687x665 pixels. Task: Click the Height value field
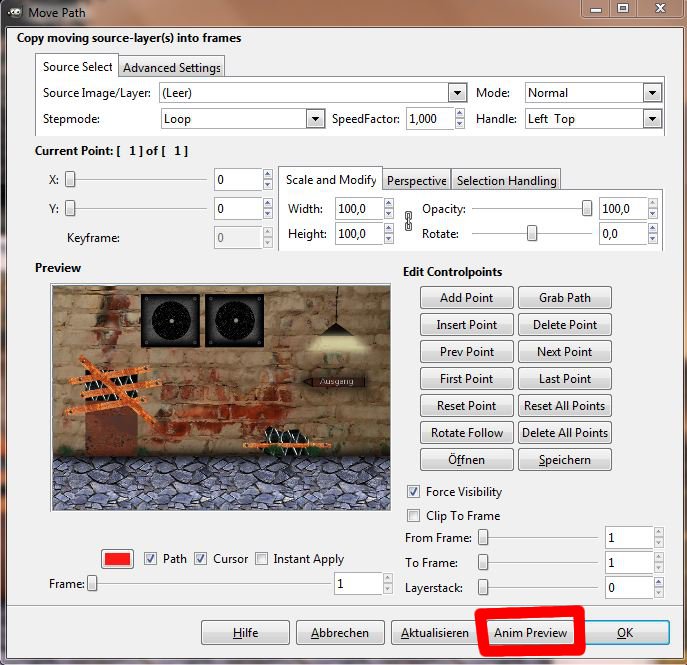[359, 233]
